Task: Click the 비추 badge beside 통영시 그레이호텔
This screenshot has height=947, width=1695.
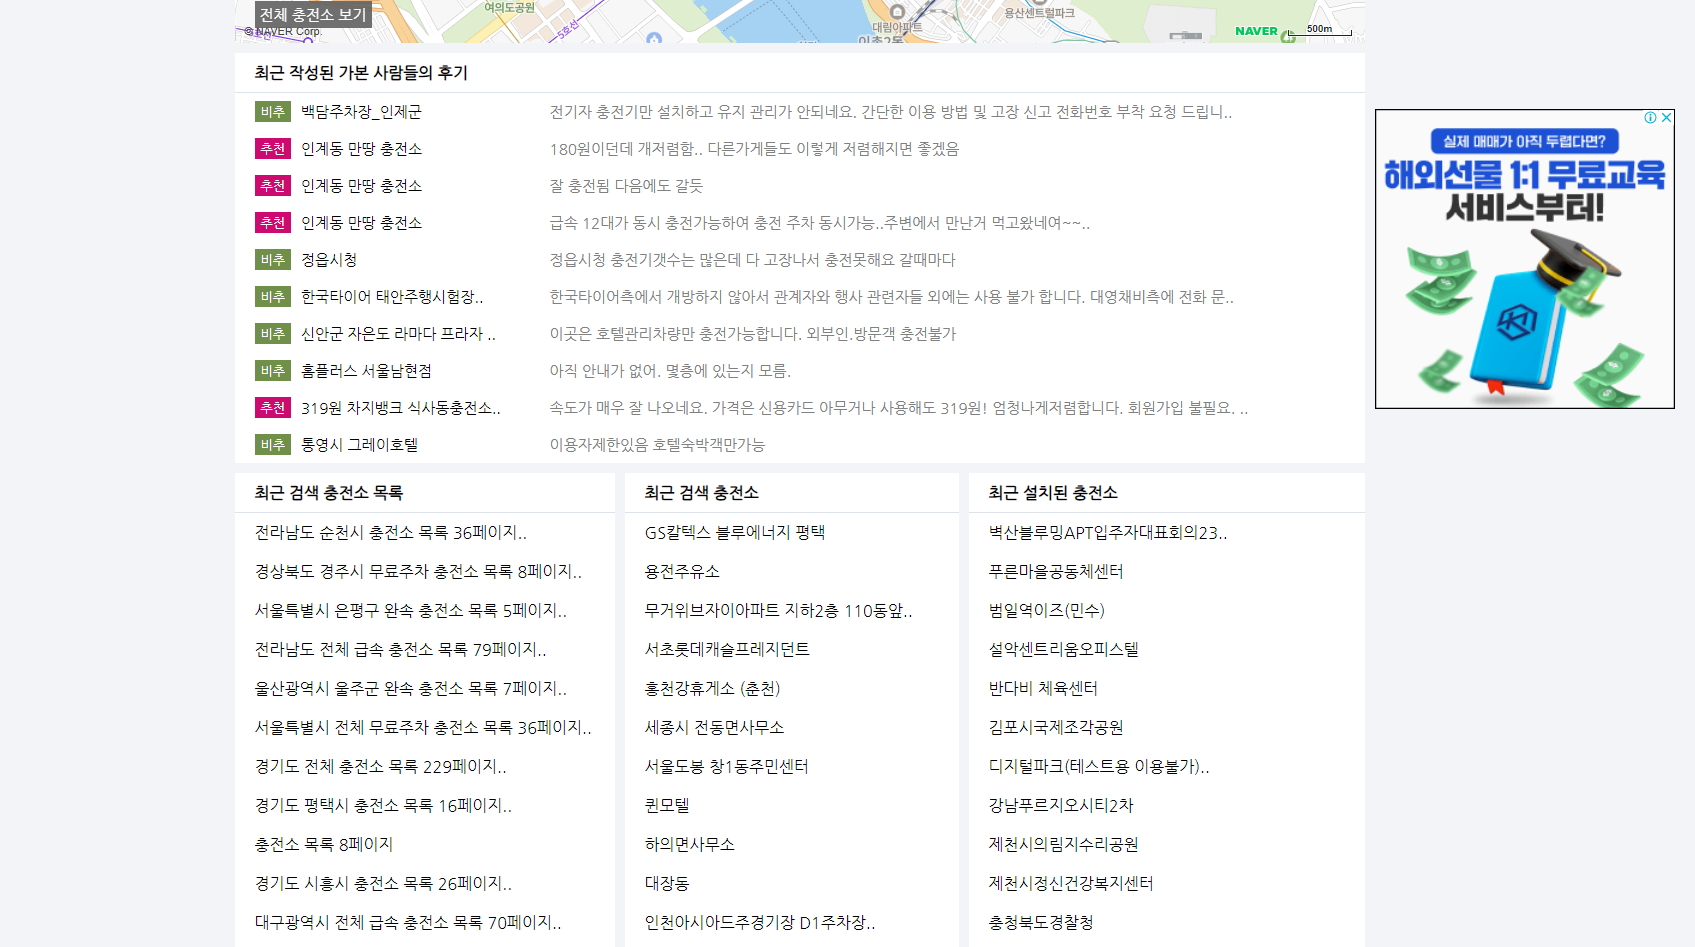Action: click(x=271, y=445)
